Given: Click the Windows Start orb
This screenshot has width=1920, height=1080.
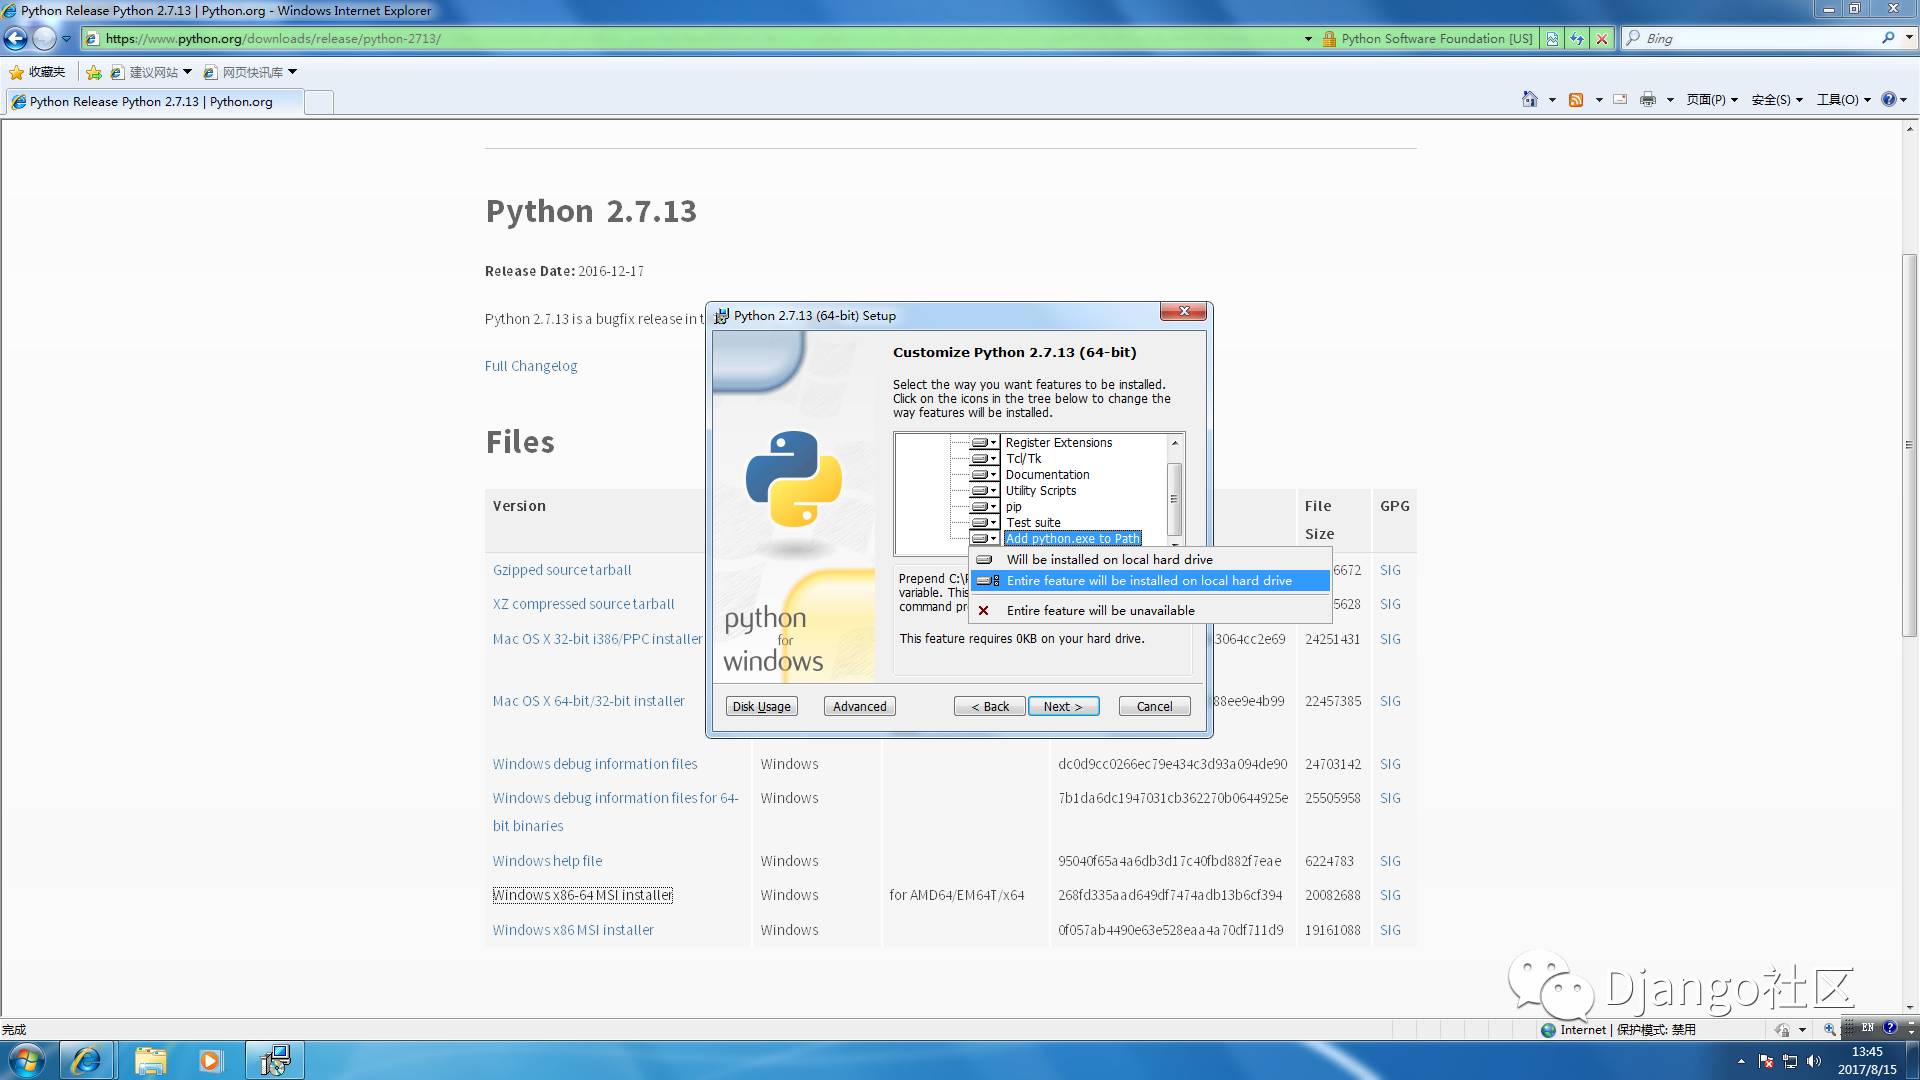Looking at the screenshot, I should 27,1060.
